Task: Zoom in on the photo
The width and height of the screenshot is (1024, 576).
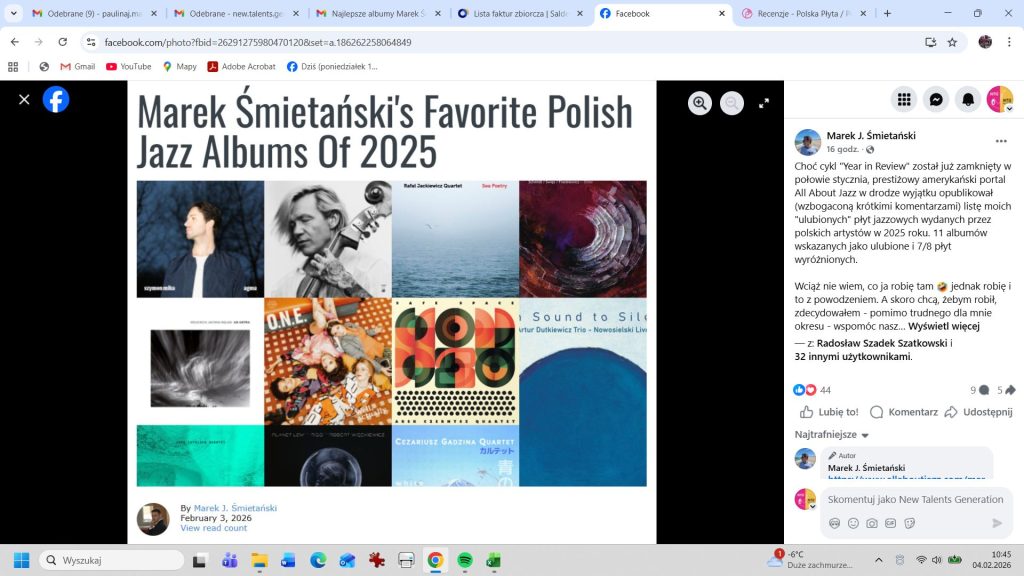Action: (x=700, y=103)
